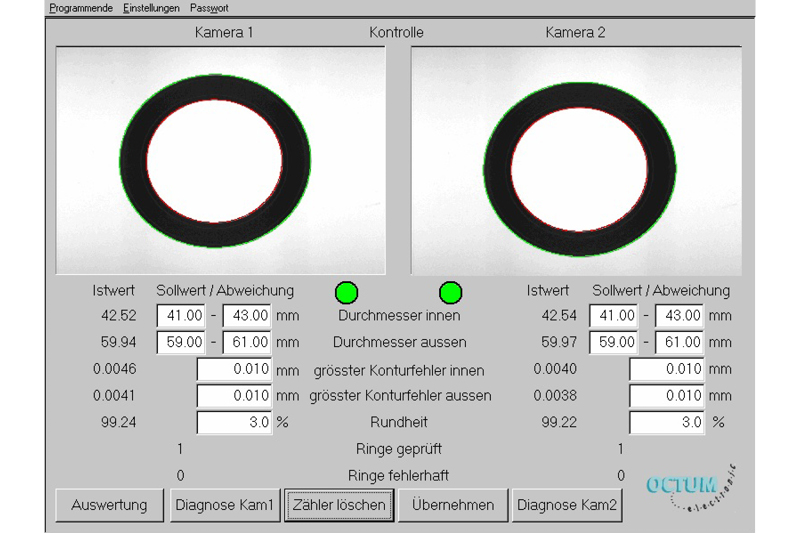Screen dimensions: 800x533
Task: Click Kamera 2 Istwert 42.54
Action: (x=559, y=316)
